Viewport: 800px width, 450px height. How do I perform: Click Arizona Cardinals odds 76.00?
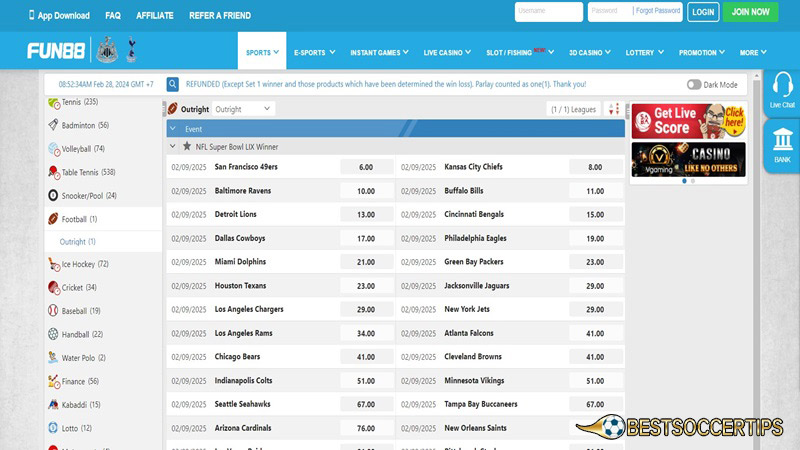pos(366,428)
